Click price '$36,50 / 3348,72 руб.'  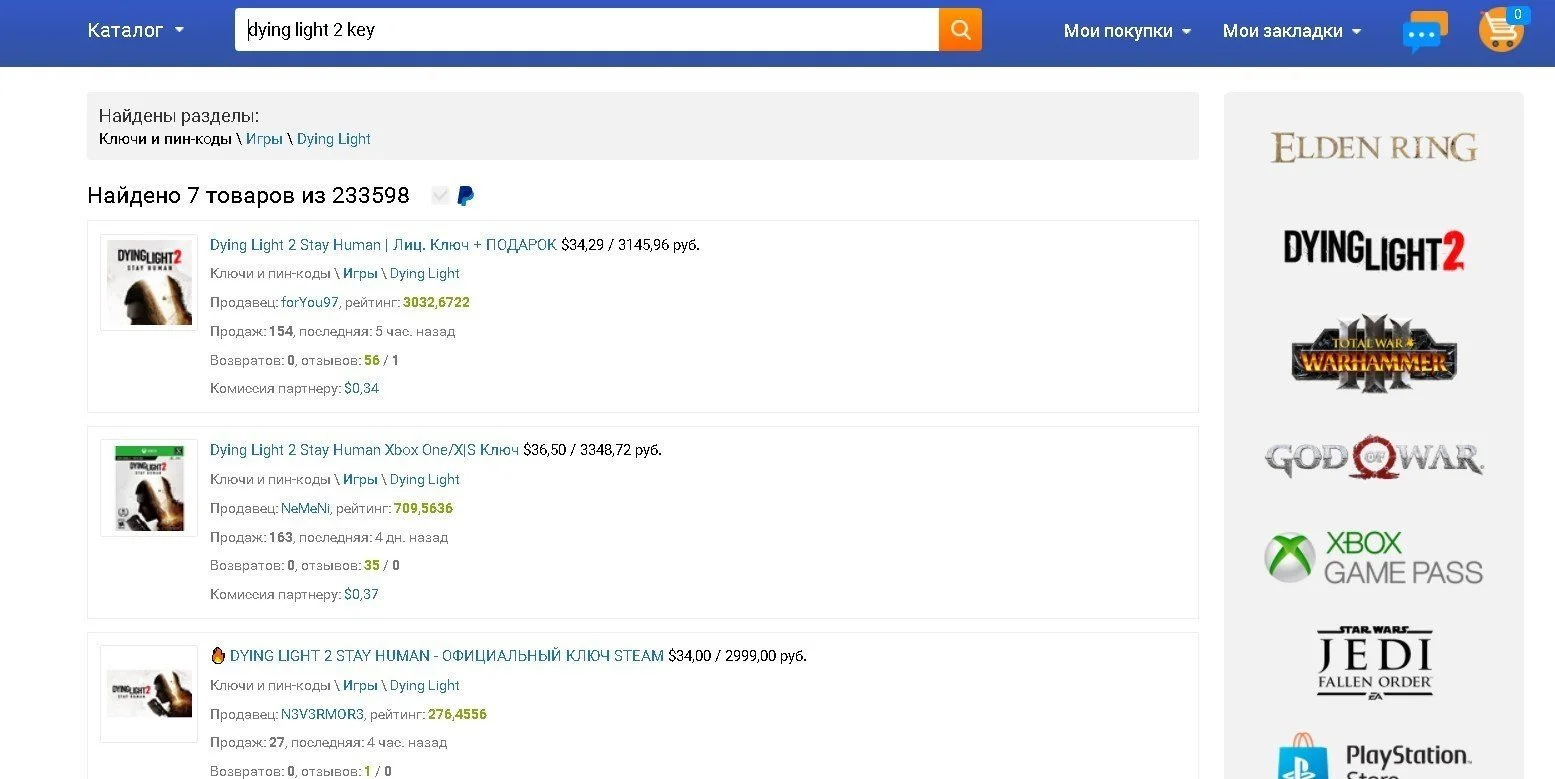click(x=592, y=450)
